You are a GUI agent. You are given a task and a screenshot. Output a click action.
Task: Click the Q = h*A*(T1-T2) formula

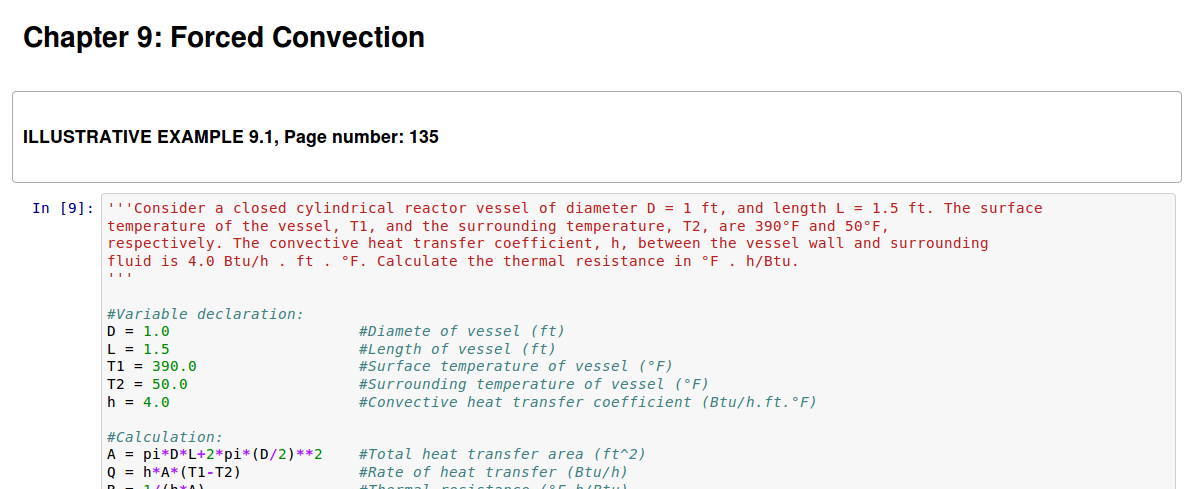point(174,472)
